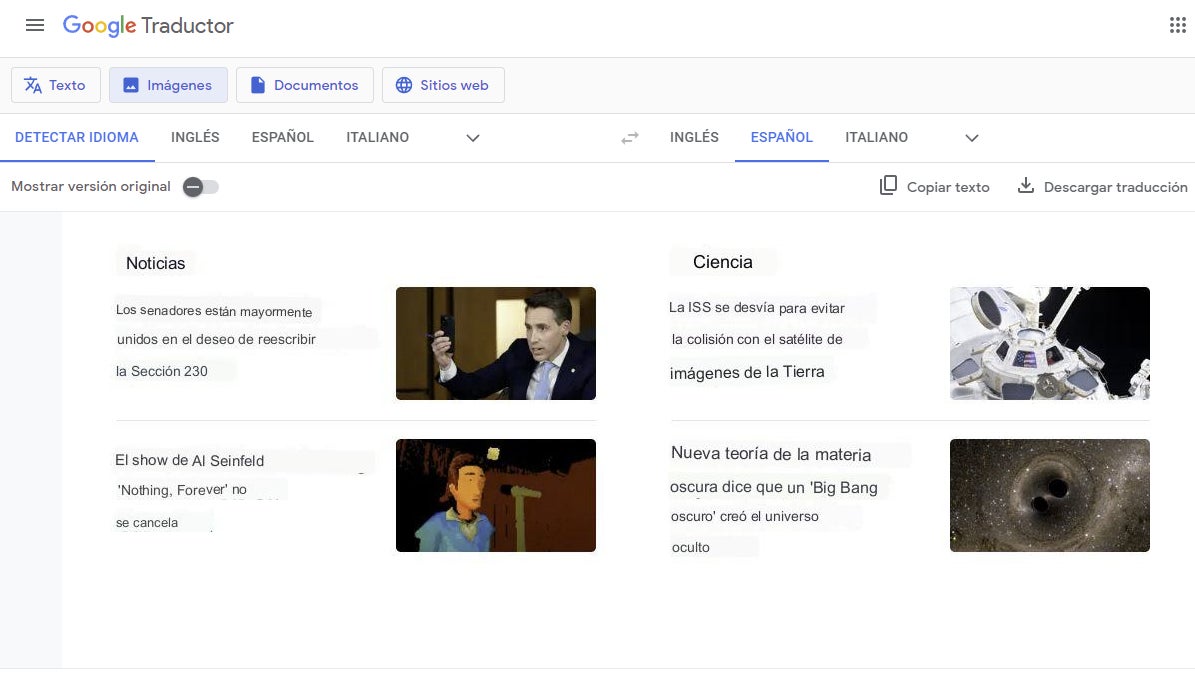The width and height of the screenshot is (1195, 673).
Task: Click the black hole image thumbnail
Action: [x=1049, y=495]
